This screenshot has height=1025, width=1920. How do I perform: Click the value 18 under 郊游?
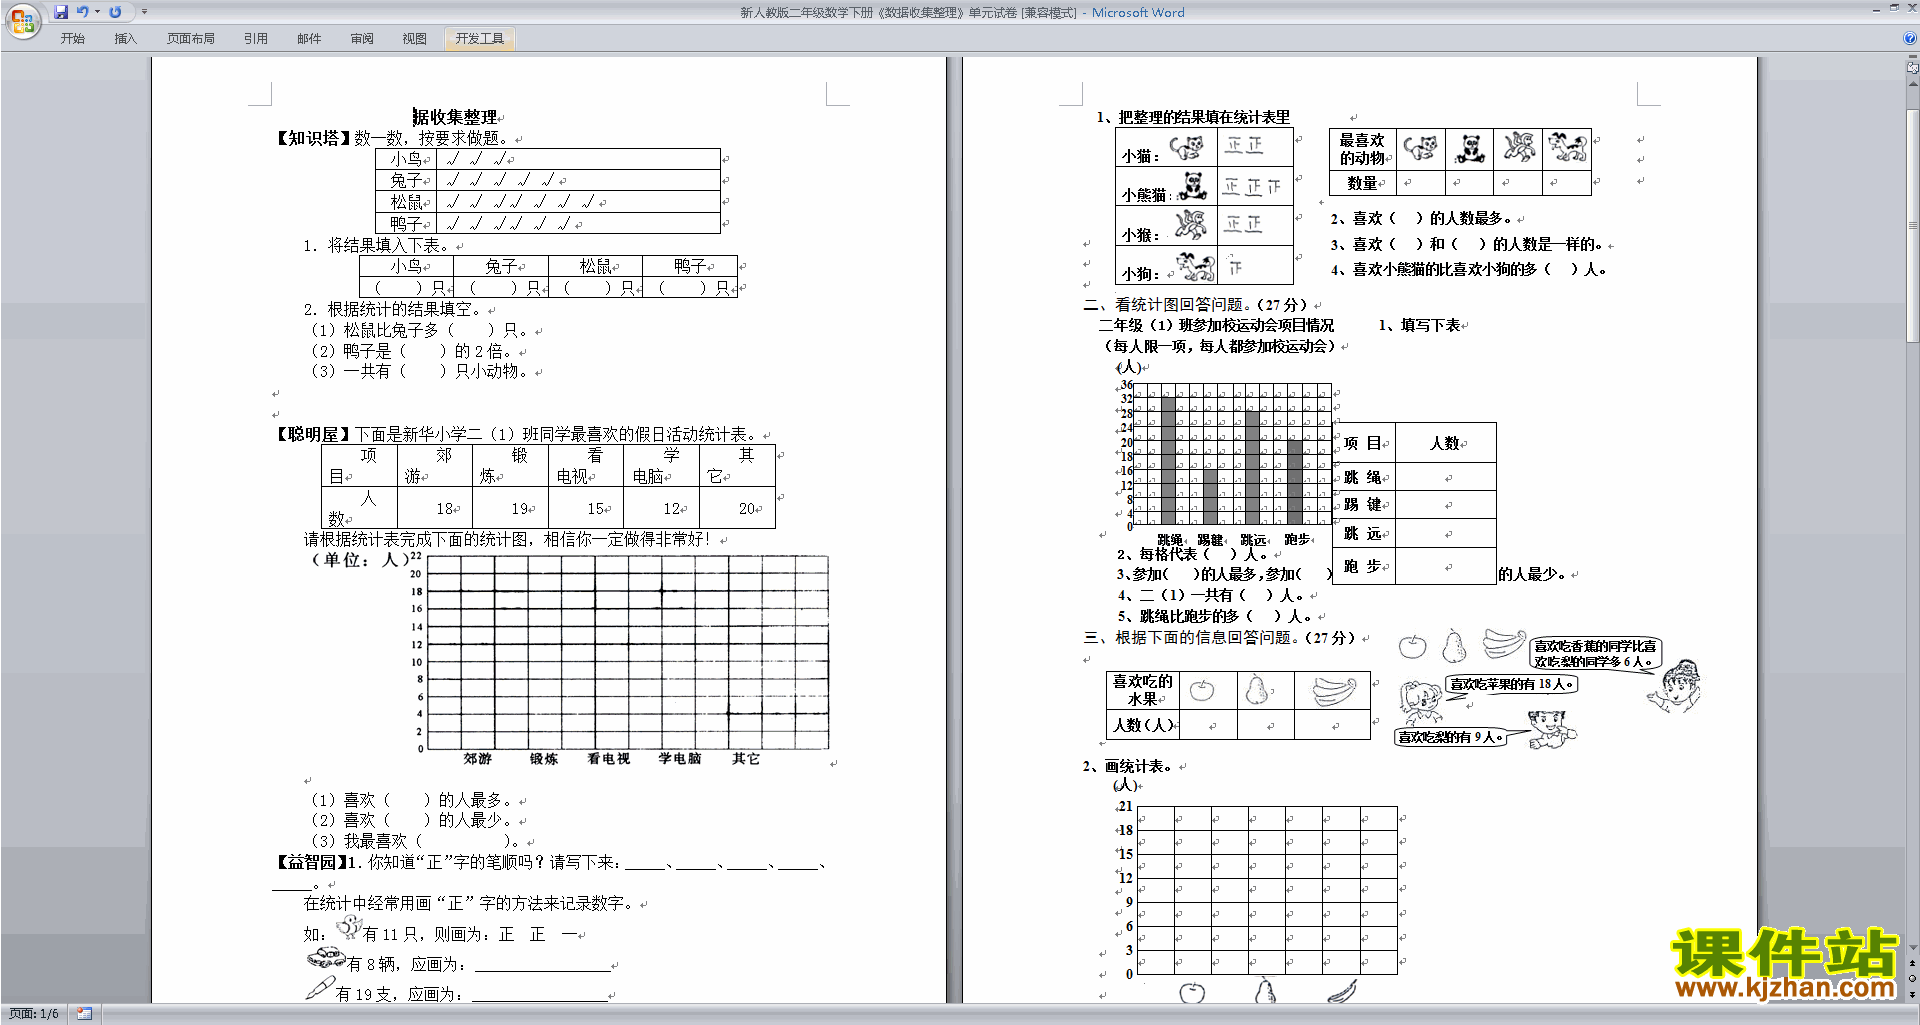pos(445,508)
